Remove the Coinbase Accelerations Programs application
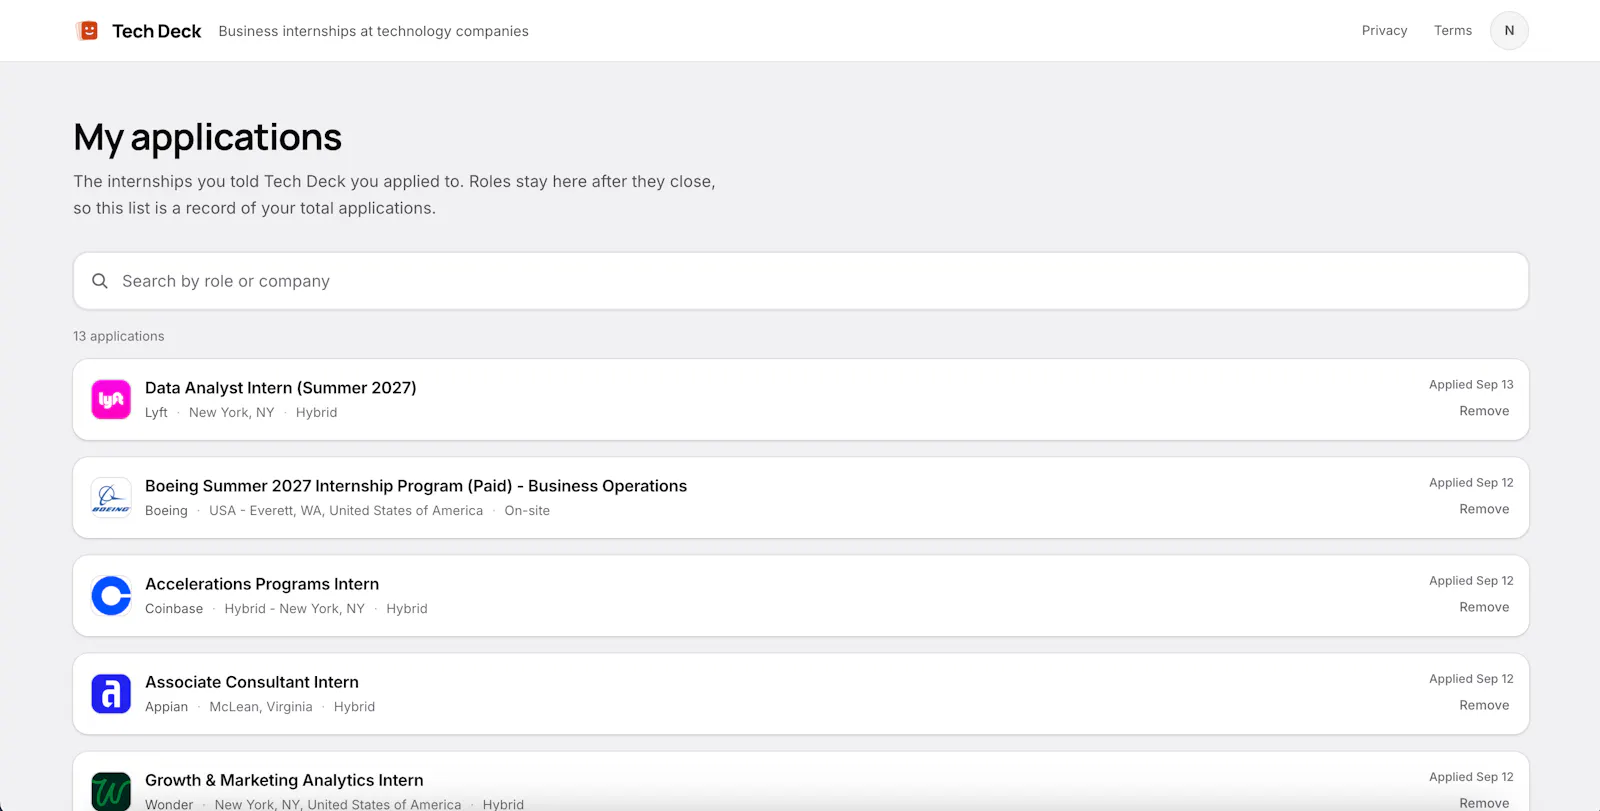Viewport: 1600px width, 811px height. [x=1484, y=607]
